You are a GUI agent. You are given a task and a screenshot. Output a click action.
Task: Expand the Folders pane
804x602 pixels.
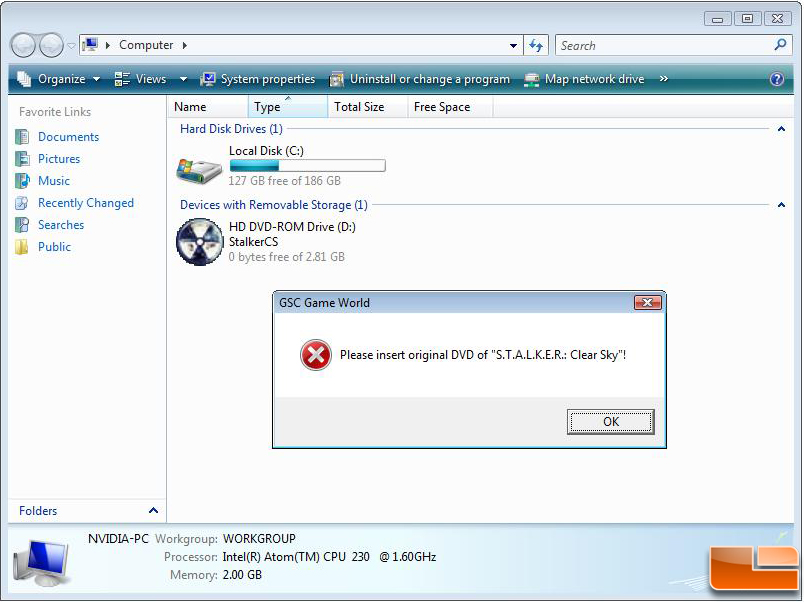(x=153, y=511)
